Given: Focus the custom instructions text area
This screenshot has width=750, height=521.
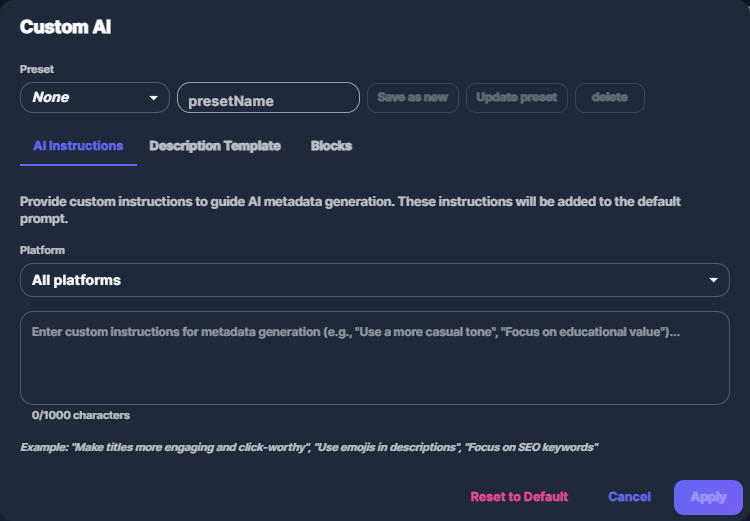Looking at the screenshot, I should 375,358.
